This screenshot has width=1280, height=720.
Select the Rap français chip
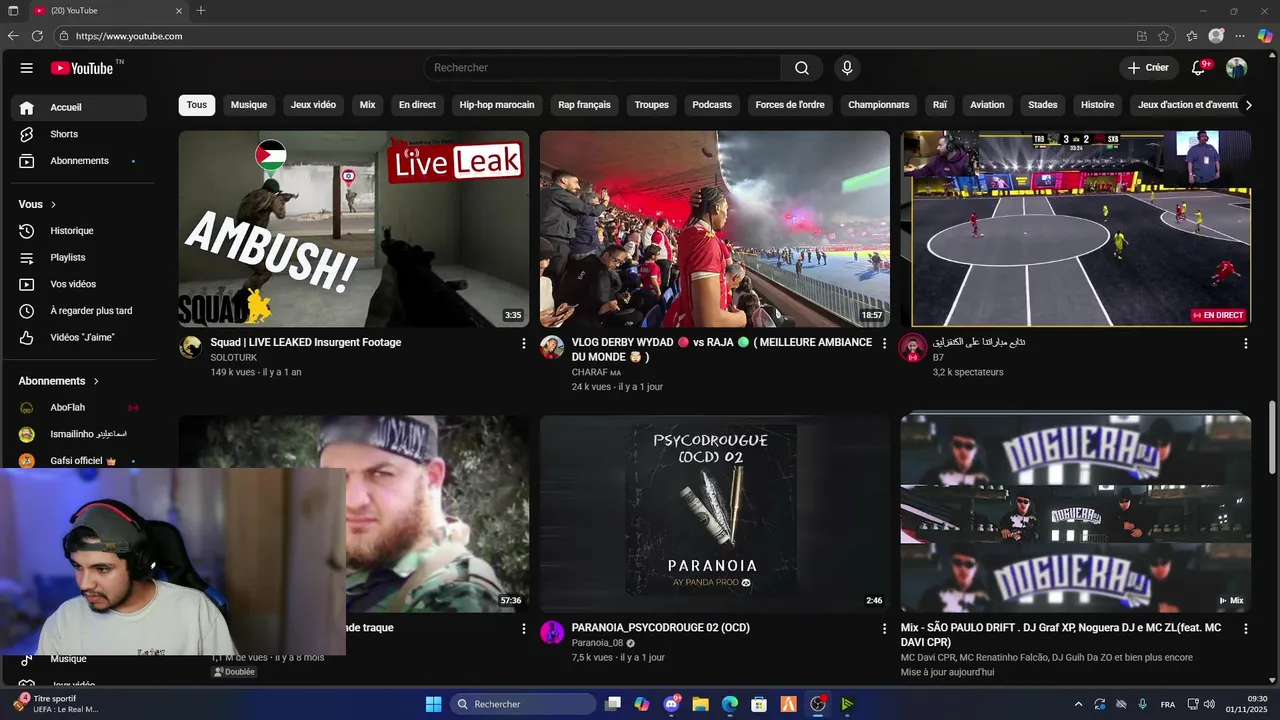pyautogui.click(x=584, y=105)
